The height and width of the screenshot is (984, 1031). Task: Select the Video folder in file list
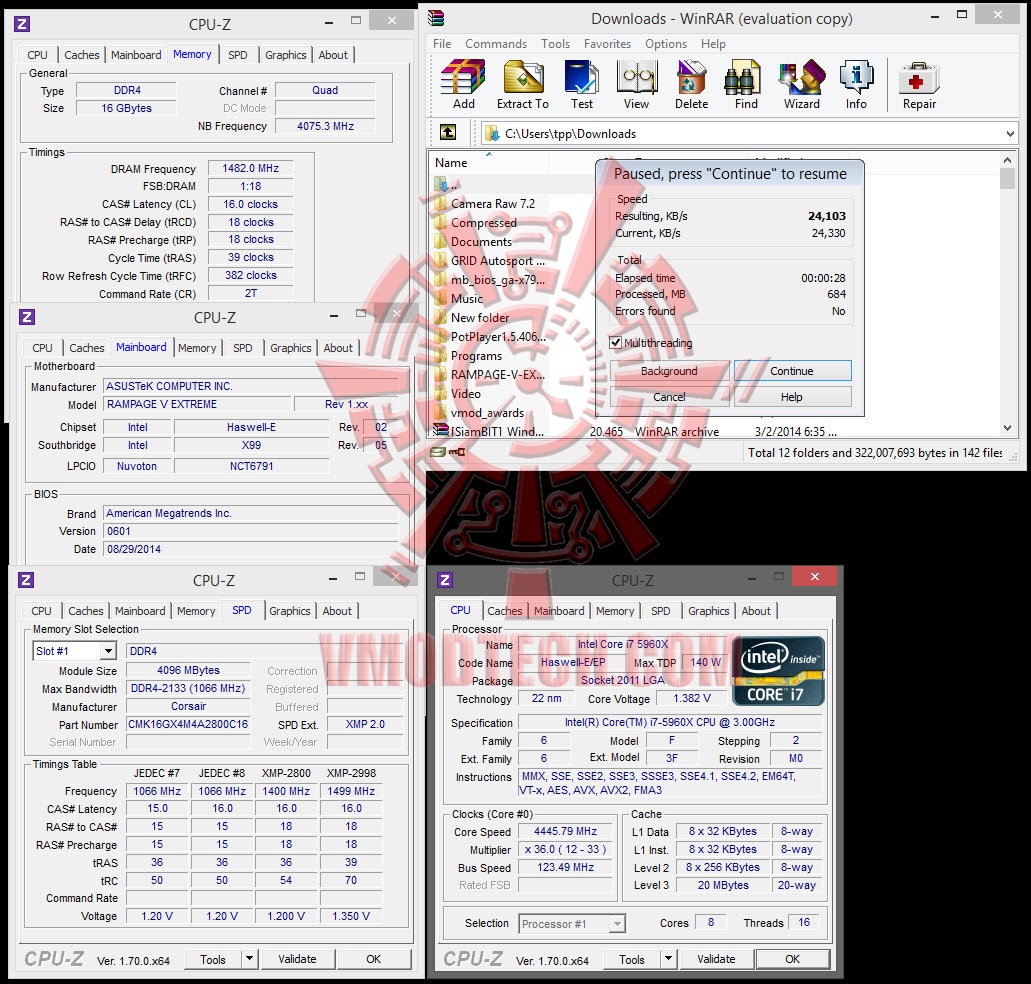(x=466, y=394)
